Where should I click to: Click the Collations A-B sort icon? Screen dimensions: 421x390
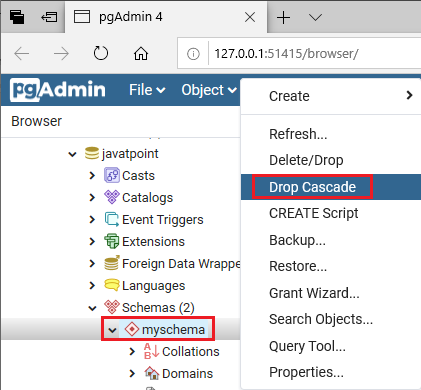[151, 351]
